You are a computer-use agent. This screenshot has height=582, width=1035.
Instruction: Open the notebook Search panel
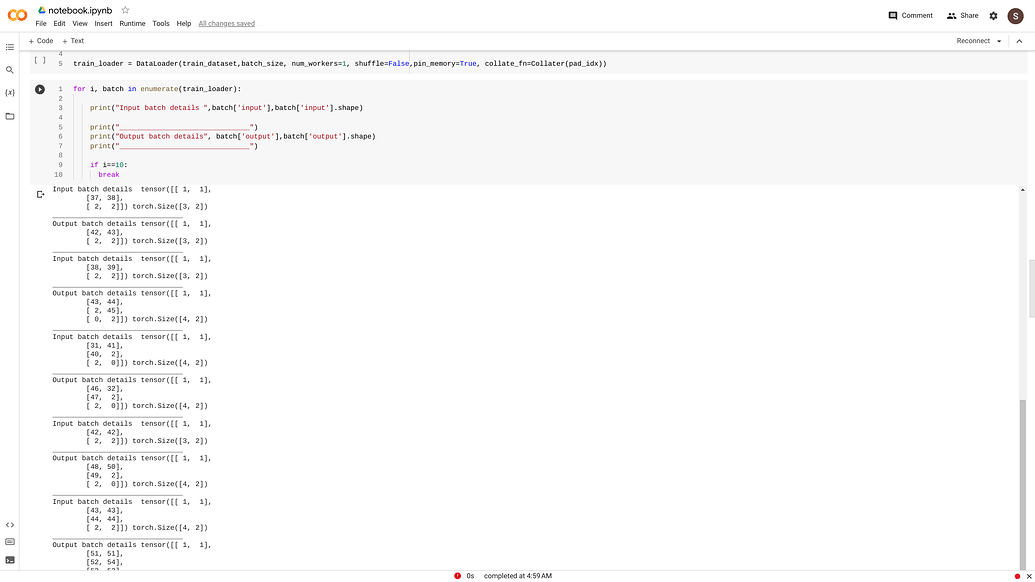coord(10,70)
